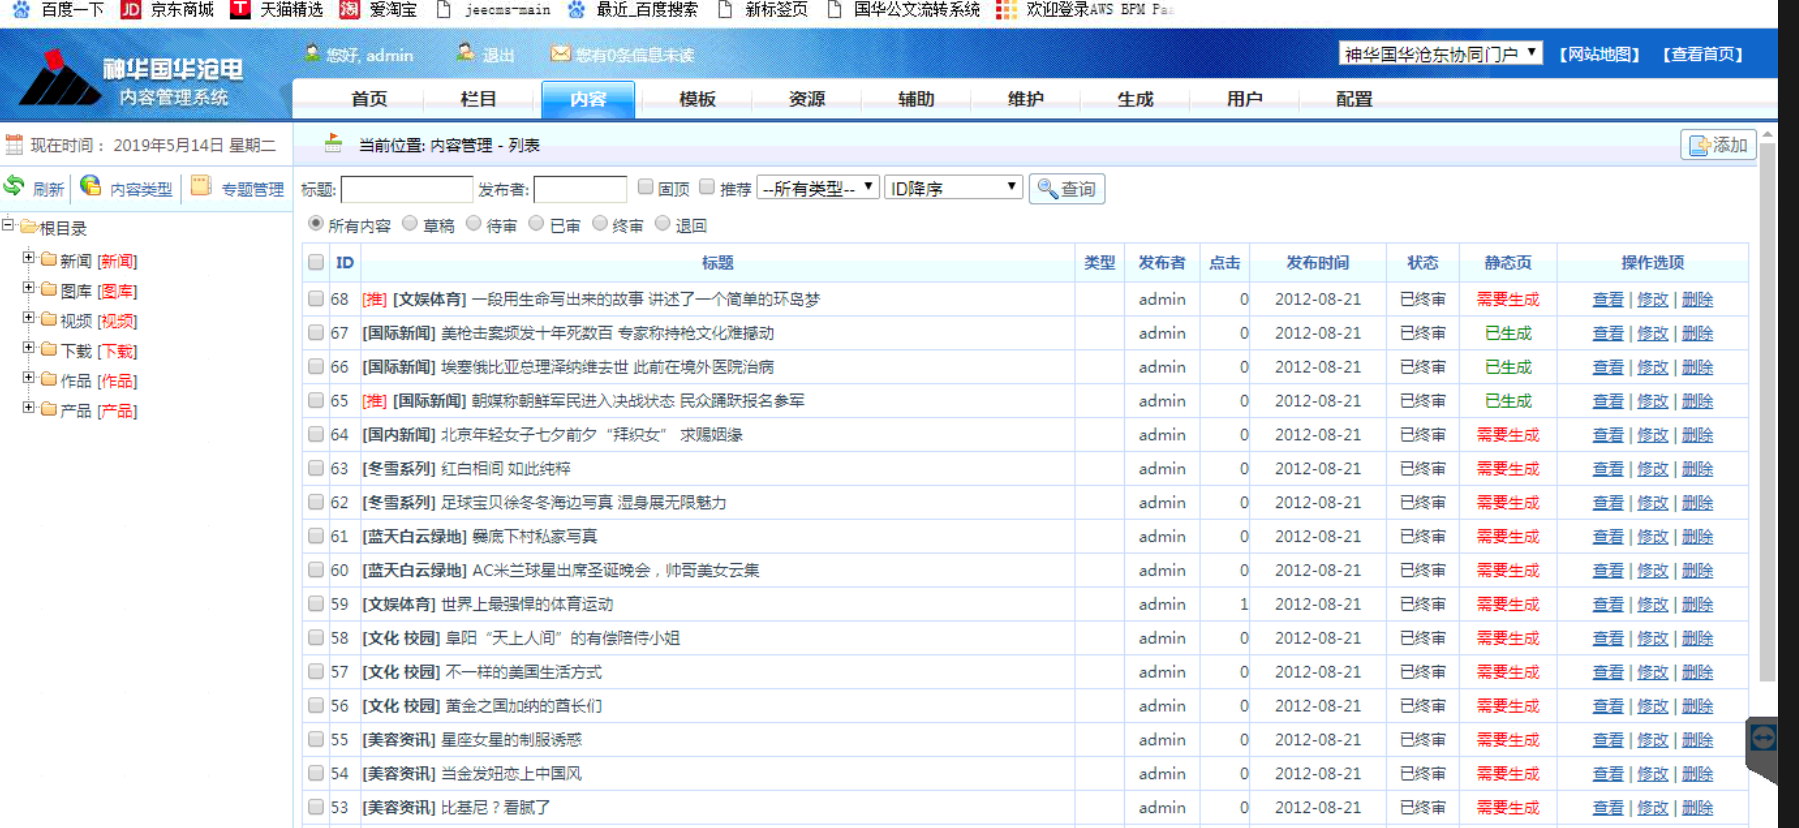Click 删除 link for row ID 67

point(1697,333)
